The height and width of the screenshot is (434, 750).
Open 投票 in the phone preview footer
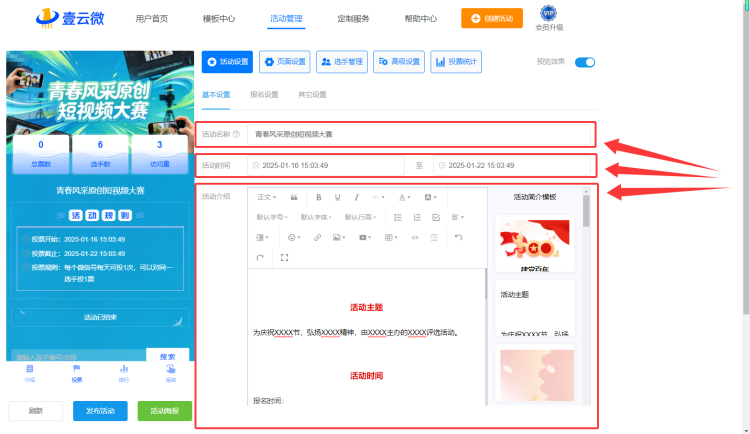(x=77, y=373)
